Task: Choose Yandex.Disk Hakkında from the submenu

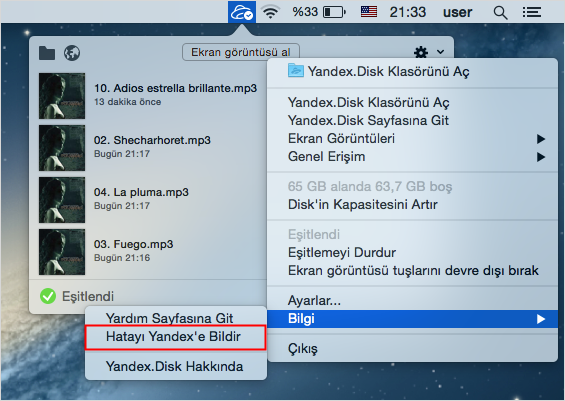Action: 174,366
